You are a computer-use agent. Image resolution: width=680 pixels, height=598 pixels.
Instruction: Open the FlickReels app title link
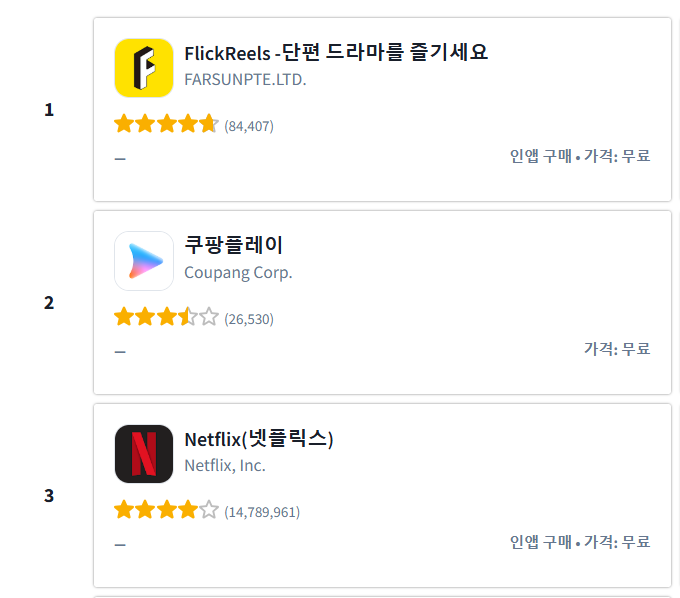[336, 53]
